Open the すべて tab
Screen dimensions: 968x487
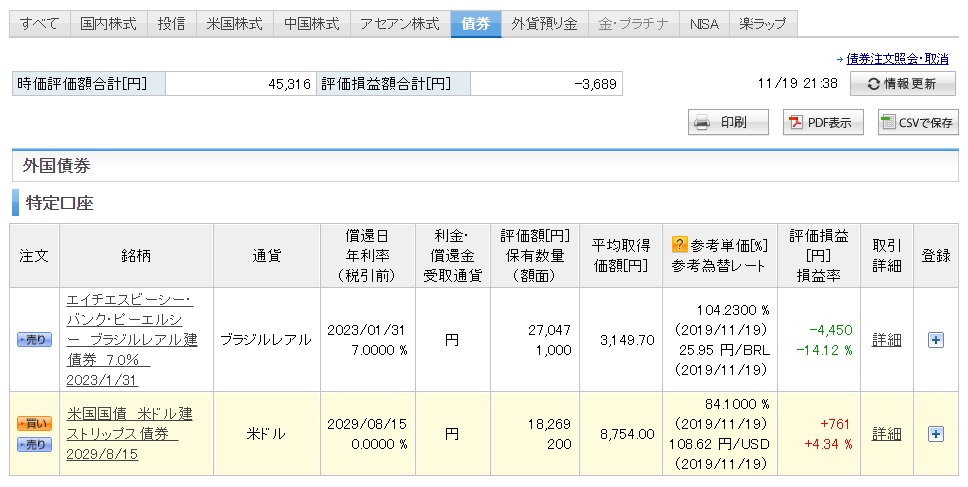tap(40, 24)
